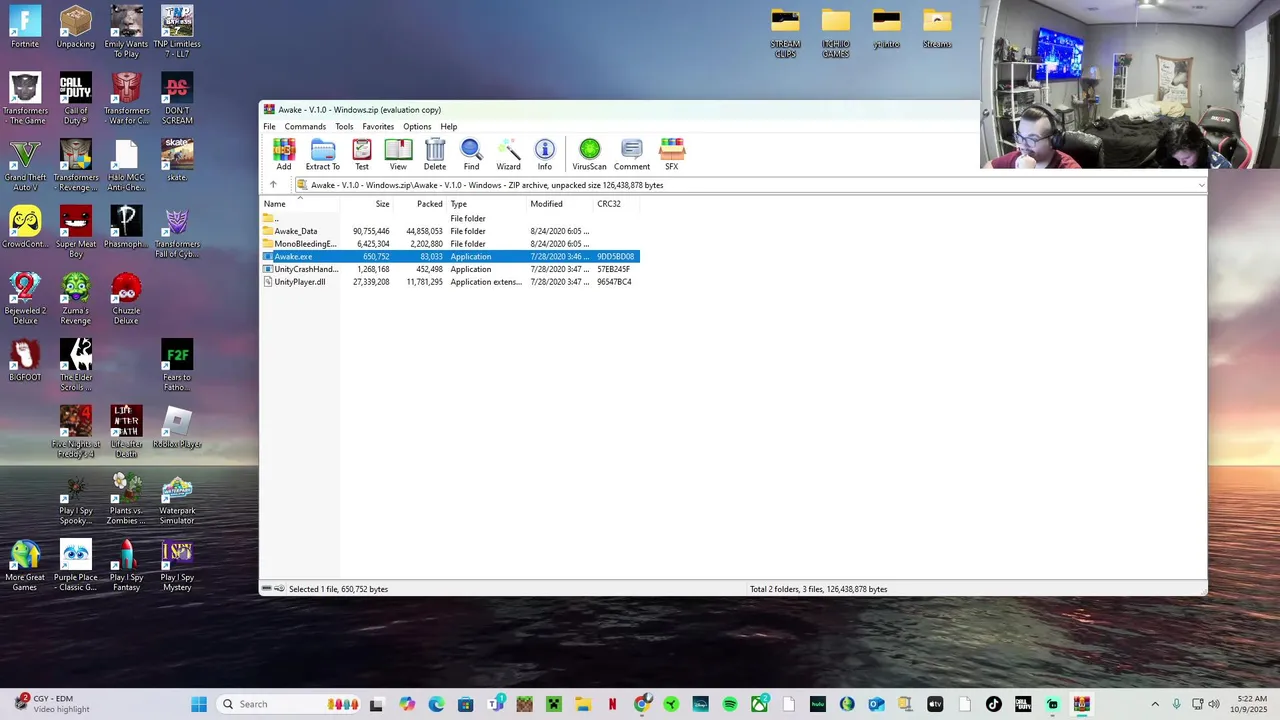
Task: Select the MonoBleedingE... folder row
Action: 450,244
